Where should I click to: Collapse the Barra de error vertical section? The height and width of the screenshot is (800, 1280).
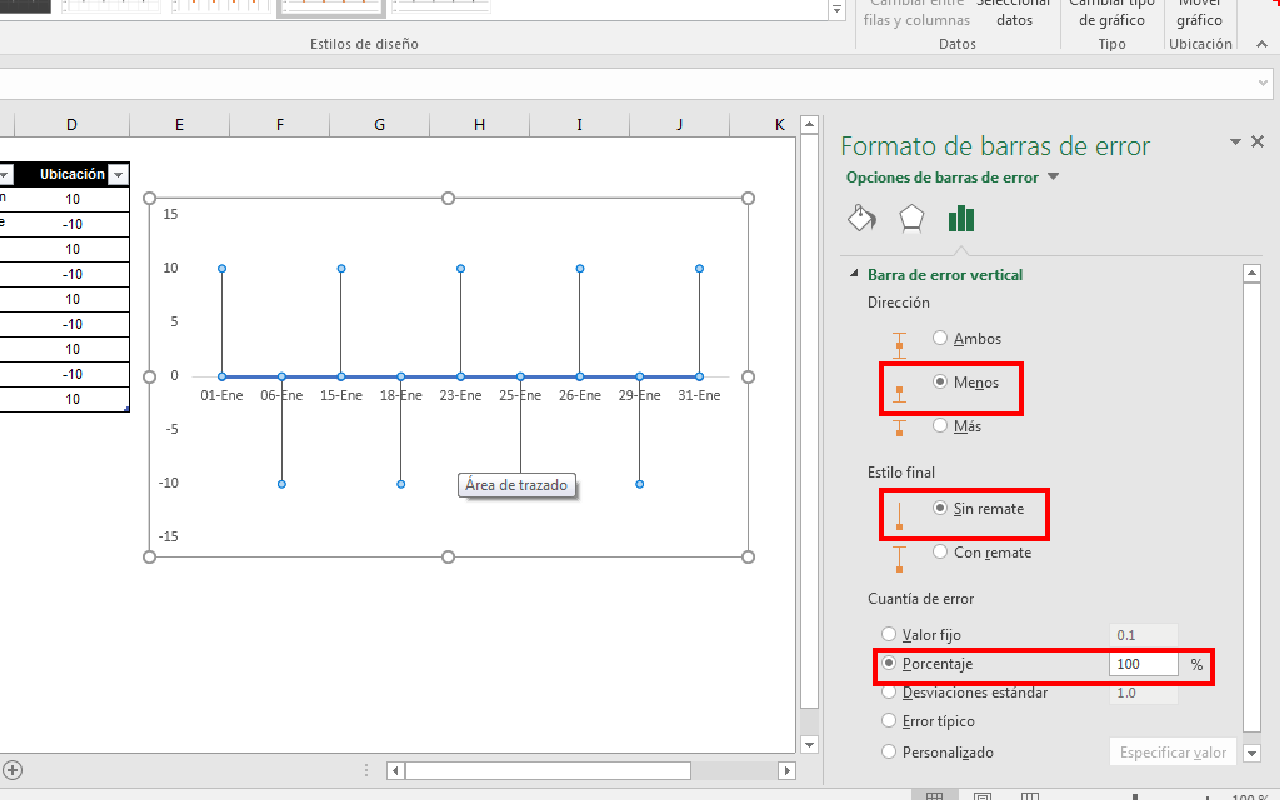pos(854,274)
